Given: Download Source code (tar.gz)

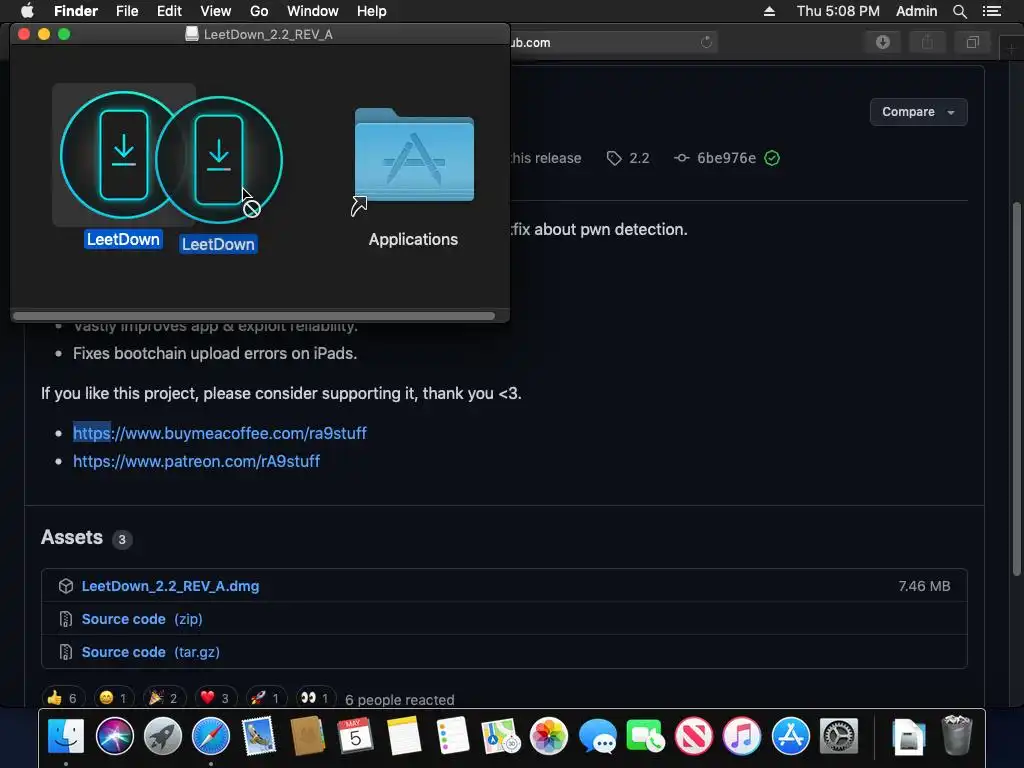Looking at the screenshot, I should [150, 652].
